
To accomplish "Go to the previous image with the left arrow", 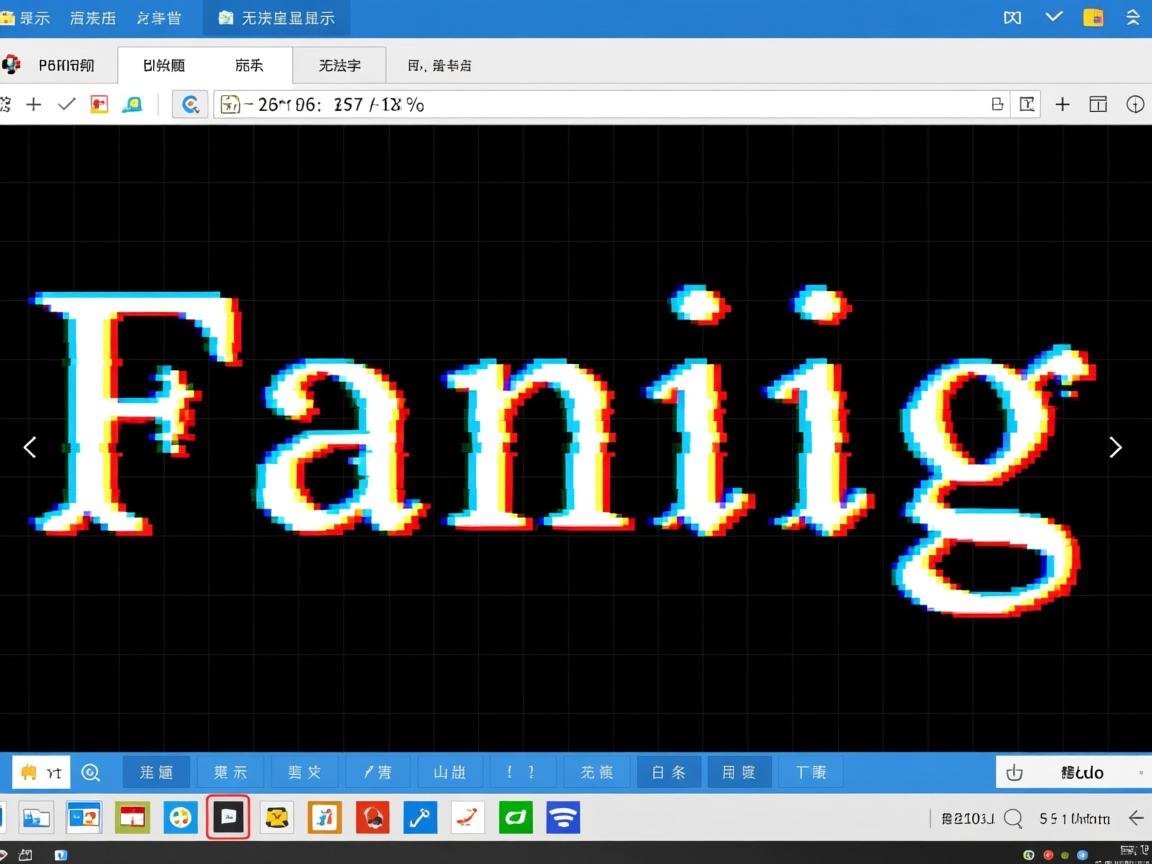I will (x=30, y=447).
